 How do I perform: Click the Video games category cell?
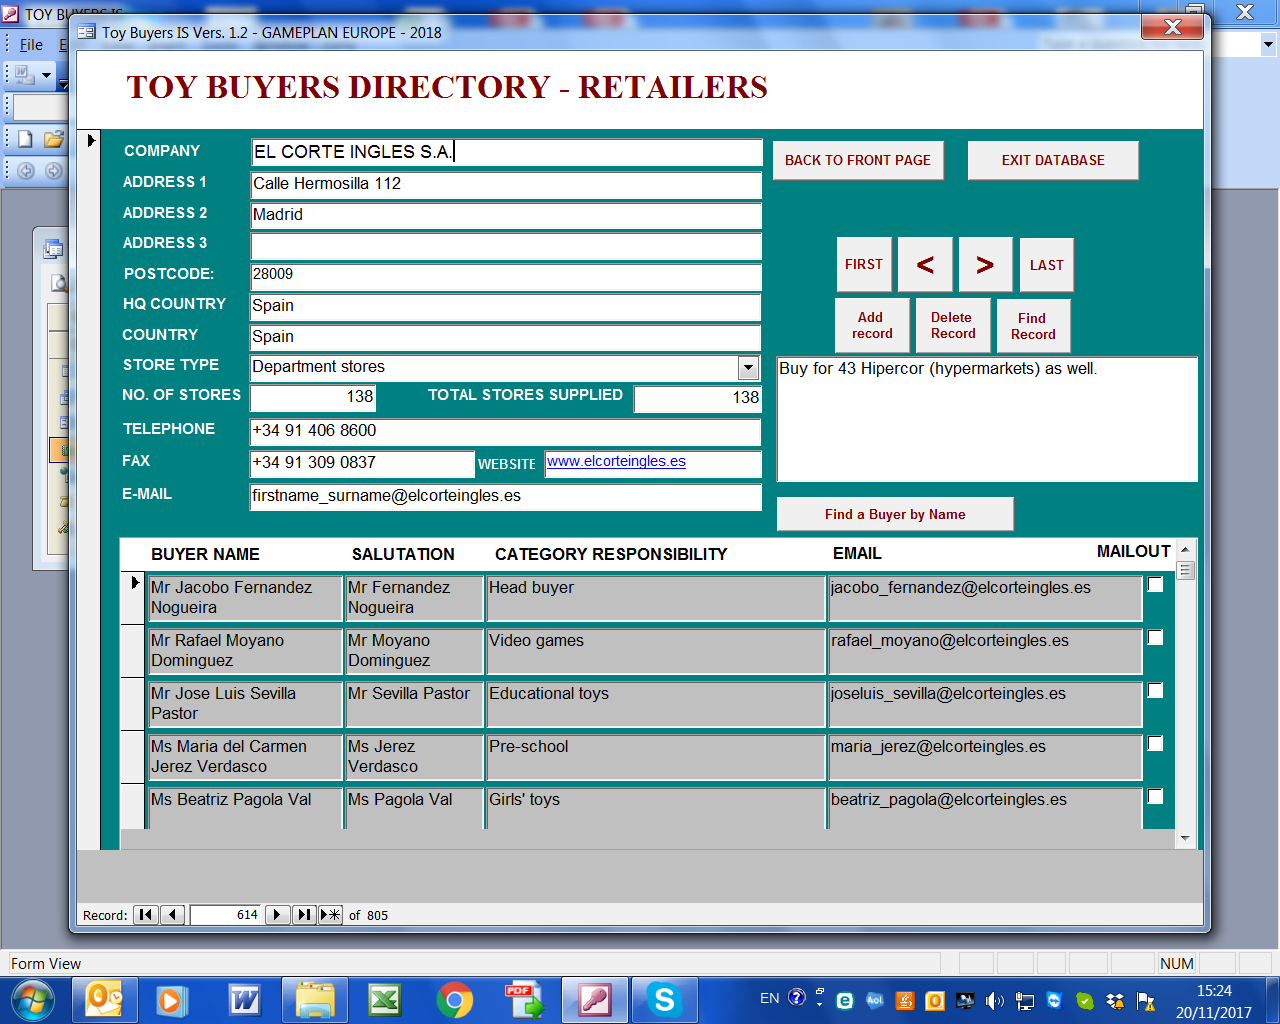pos(656,650)
